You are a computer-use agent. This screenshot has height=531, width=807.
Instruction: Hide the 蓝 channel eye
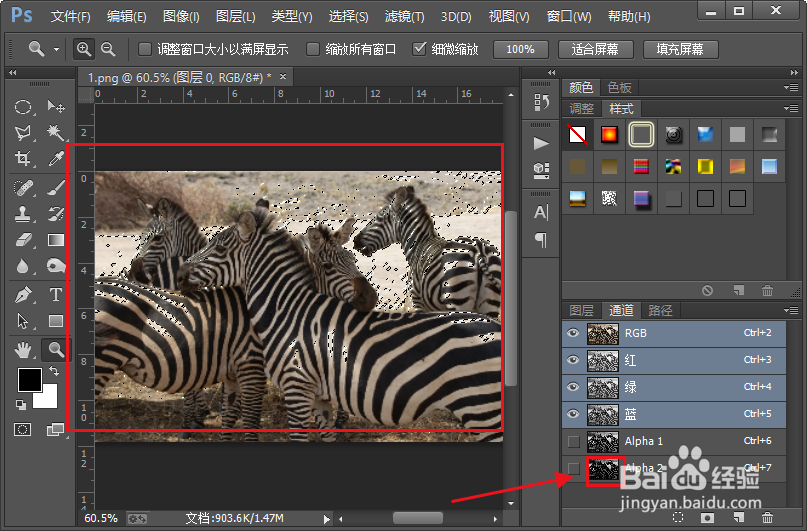click(573, 414)
